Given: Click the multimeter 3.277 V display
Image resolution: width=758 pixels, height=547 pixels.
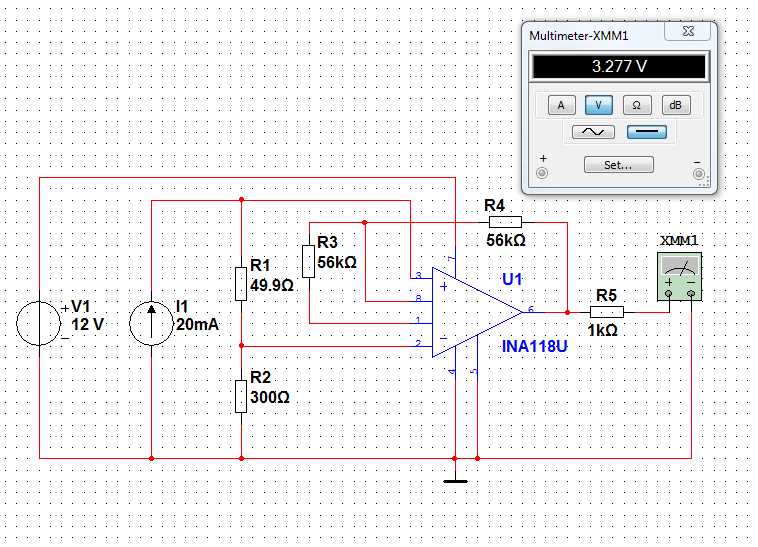Looking at the screenshot, I should point(619,66).
